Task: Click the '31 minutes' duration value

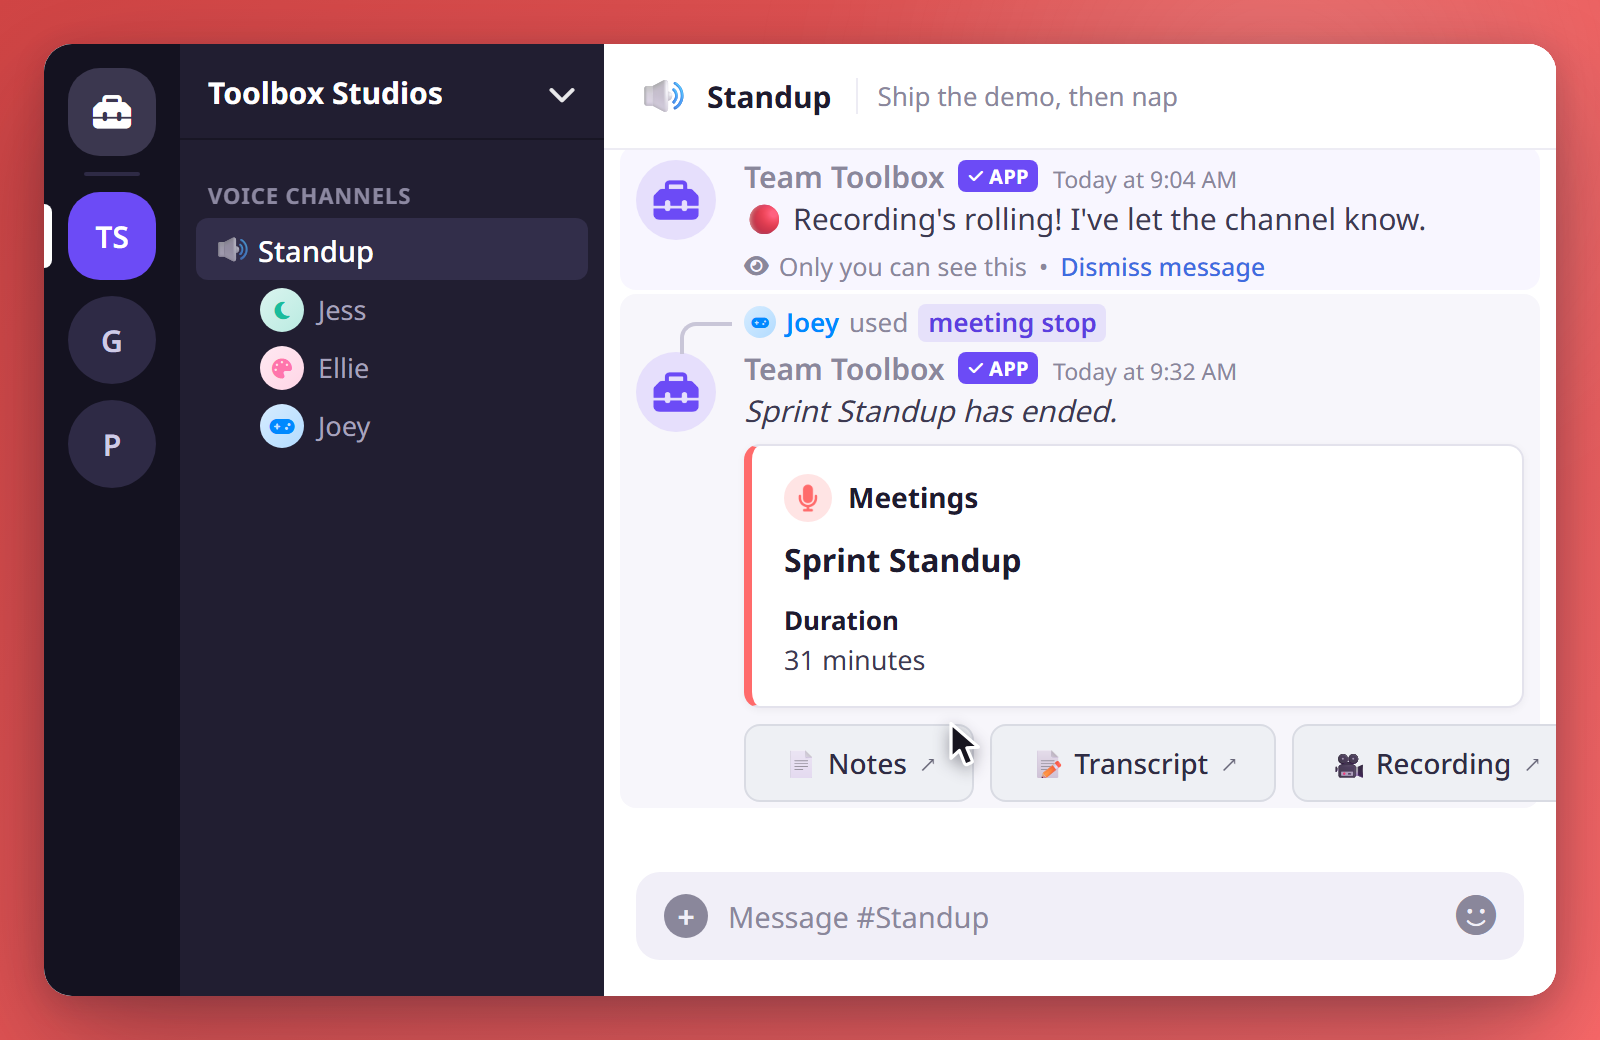Action: 854,661
